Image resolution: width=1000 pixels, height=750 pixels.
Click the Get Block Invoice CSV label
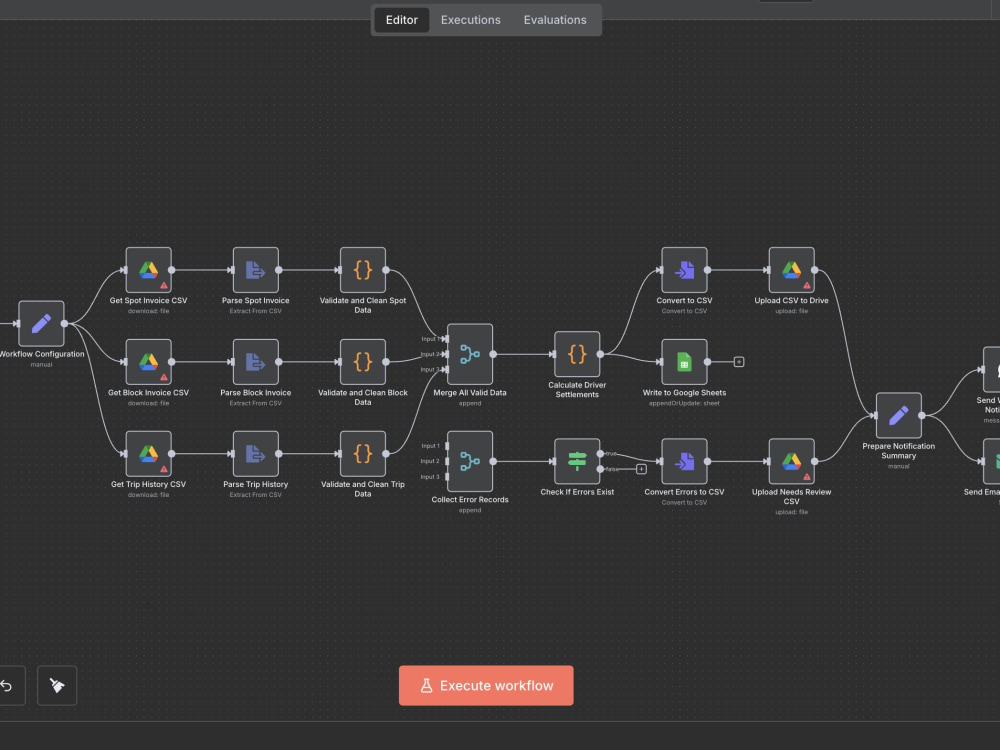click(x=149, y=393)
